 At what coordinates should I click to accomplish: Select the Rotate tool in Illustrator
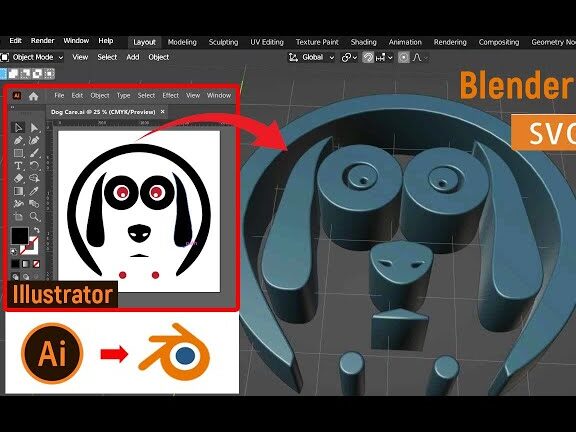(x=34, y=166)
